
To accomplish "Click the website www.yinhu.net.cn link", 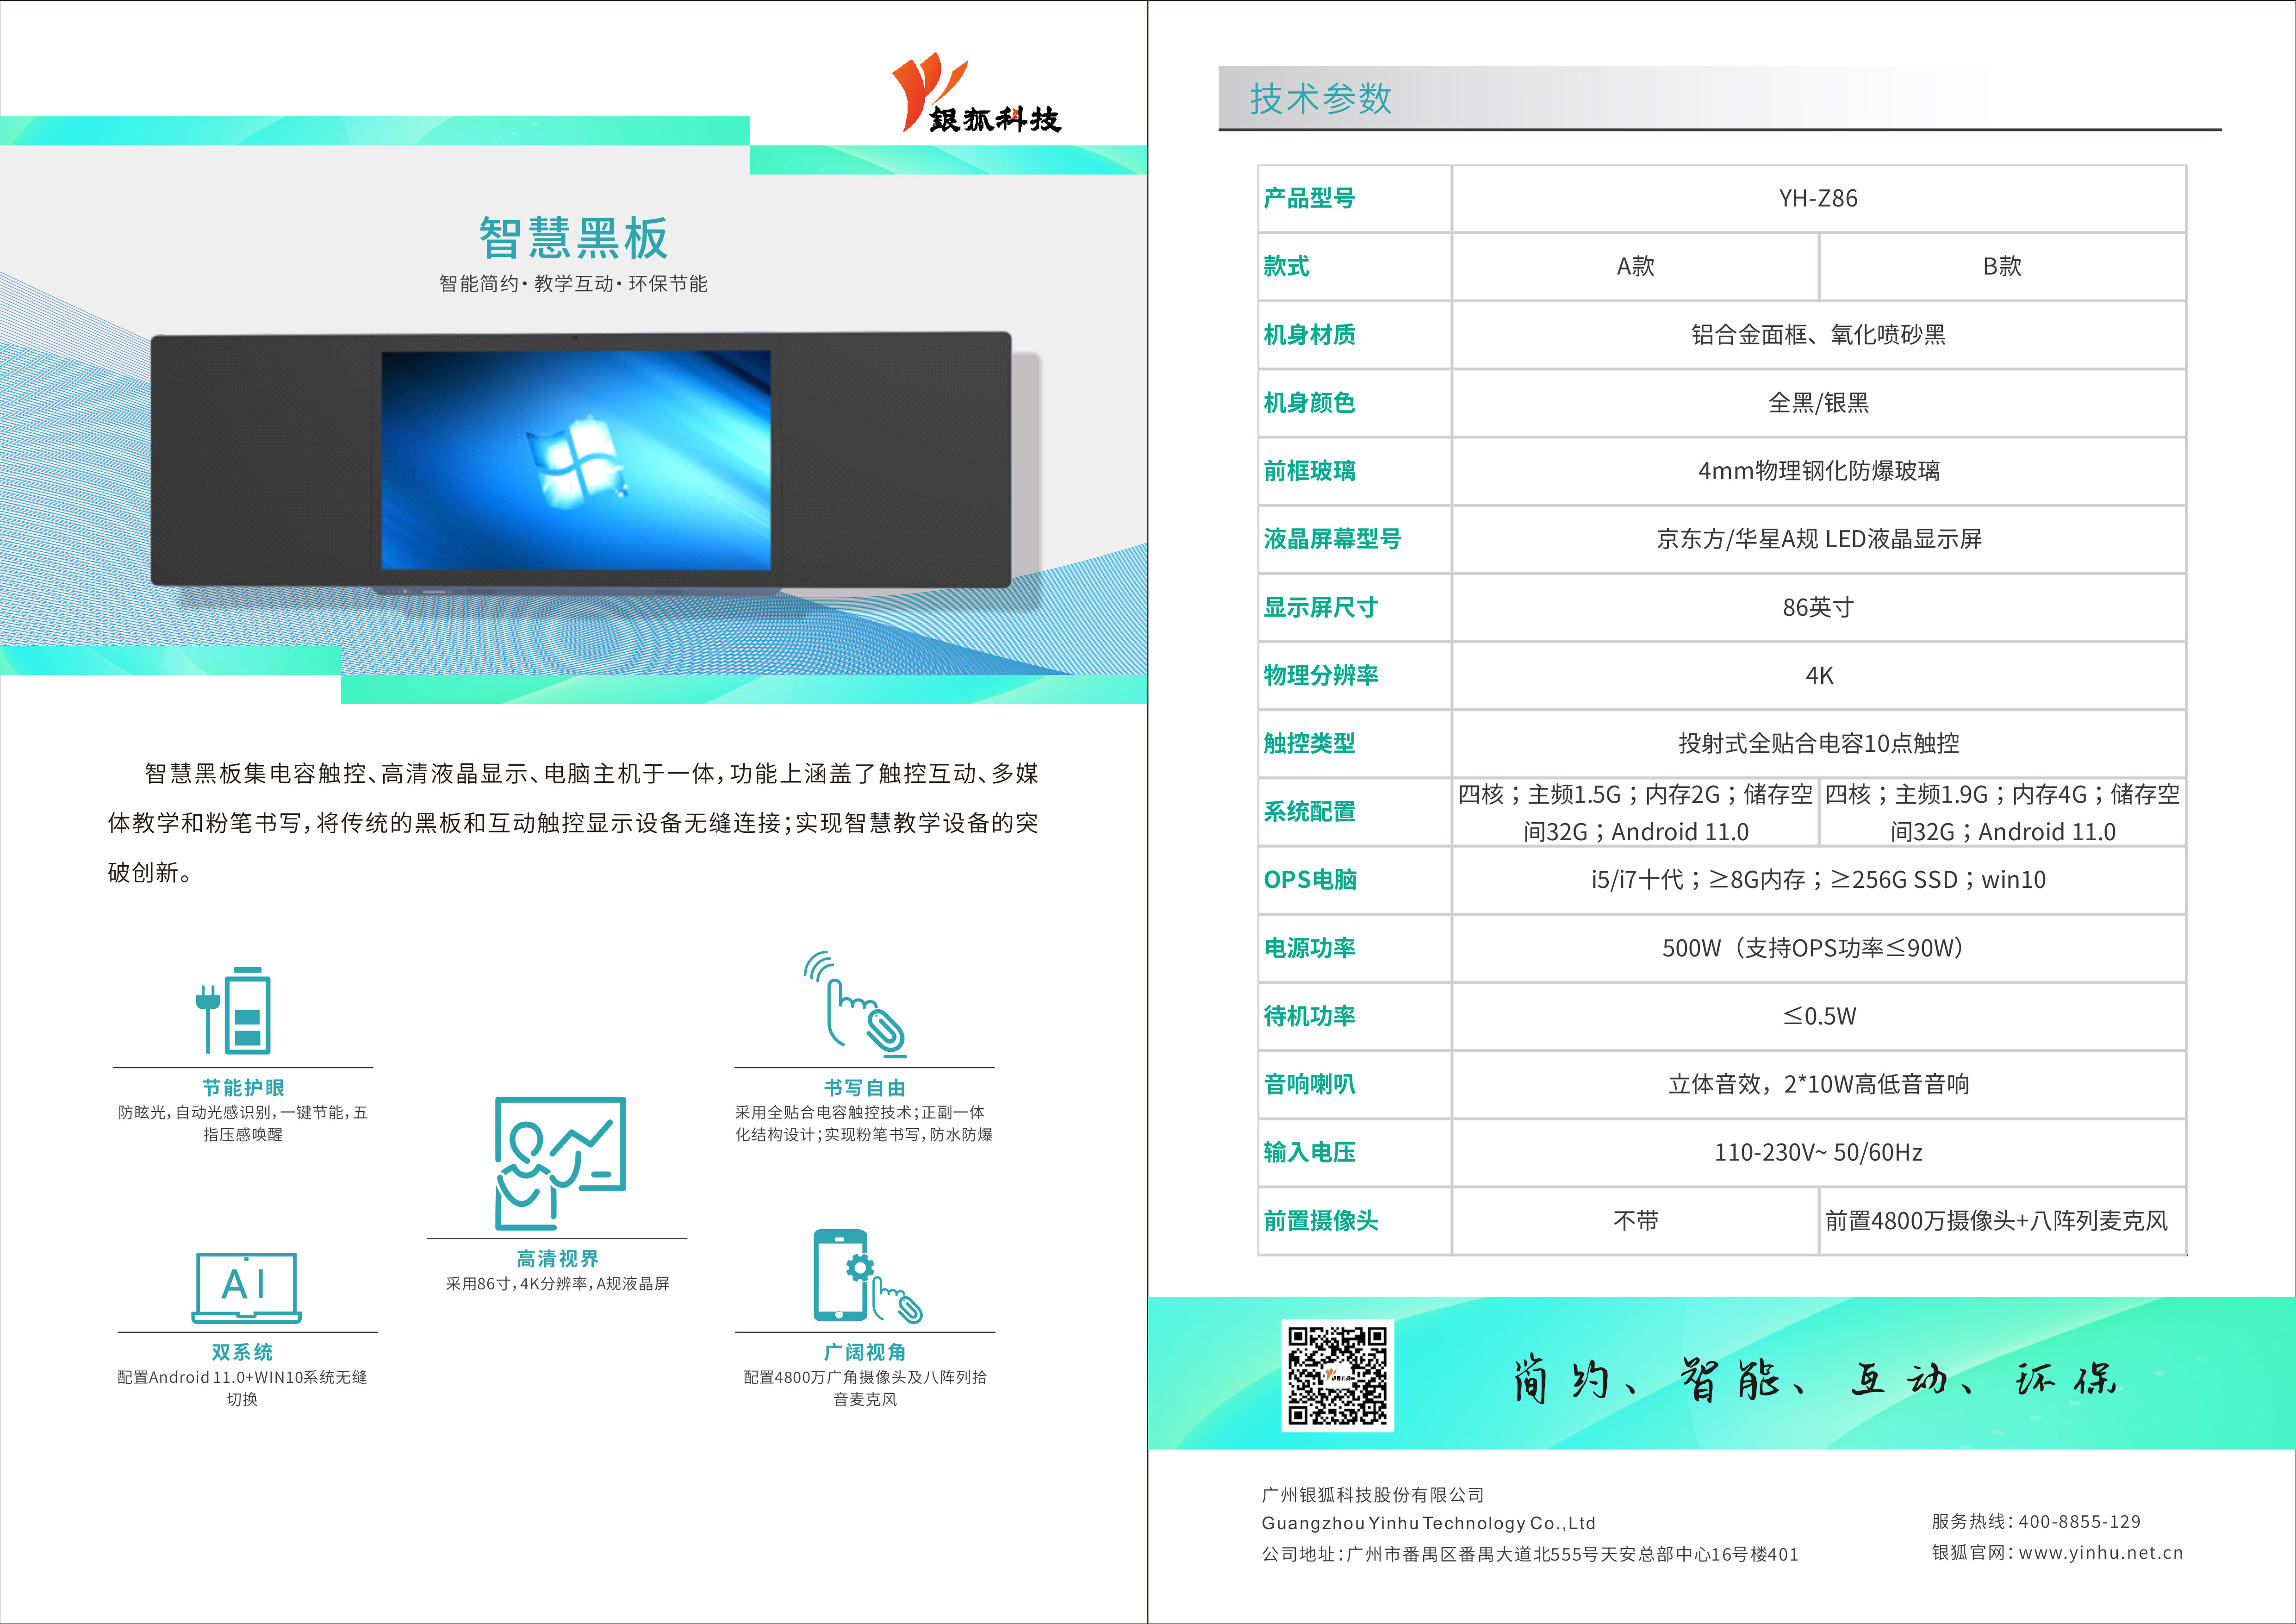I will (x=2100, y=1553).
